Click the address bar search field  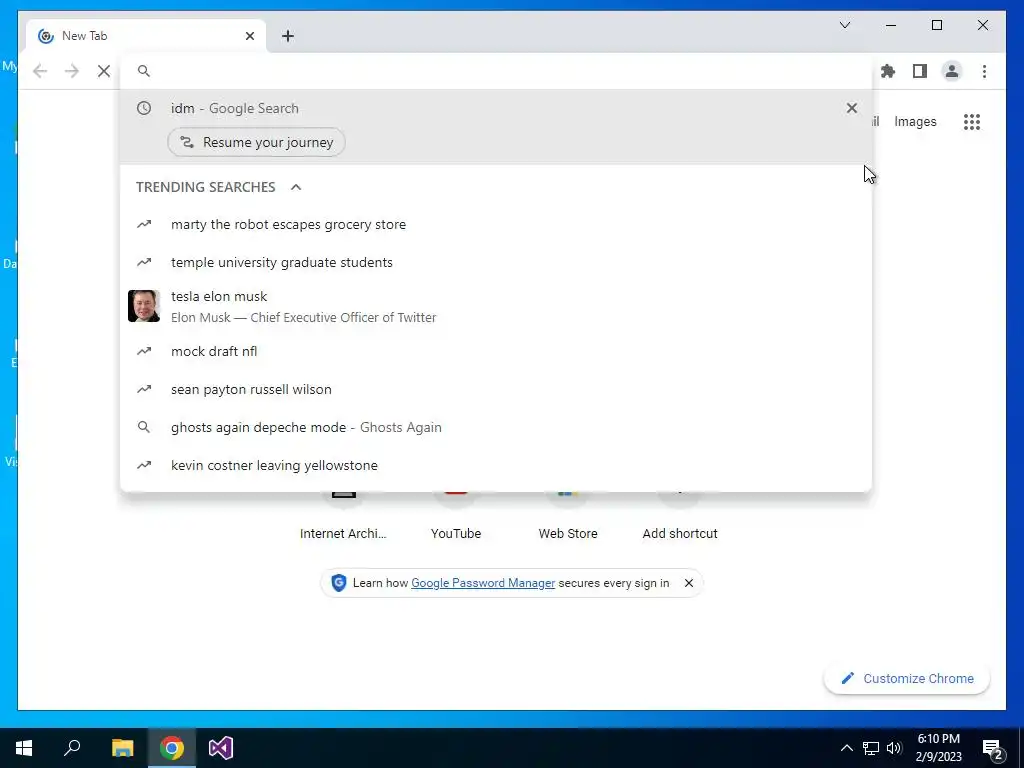click(496, 71)
